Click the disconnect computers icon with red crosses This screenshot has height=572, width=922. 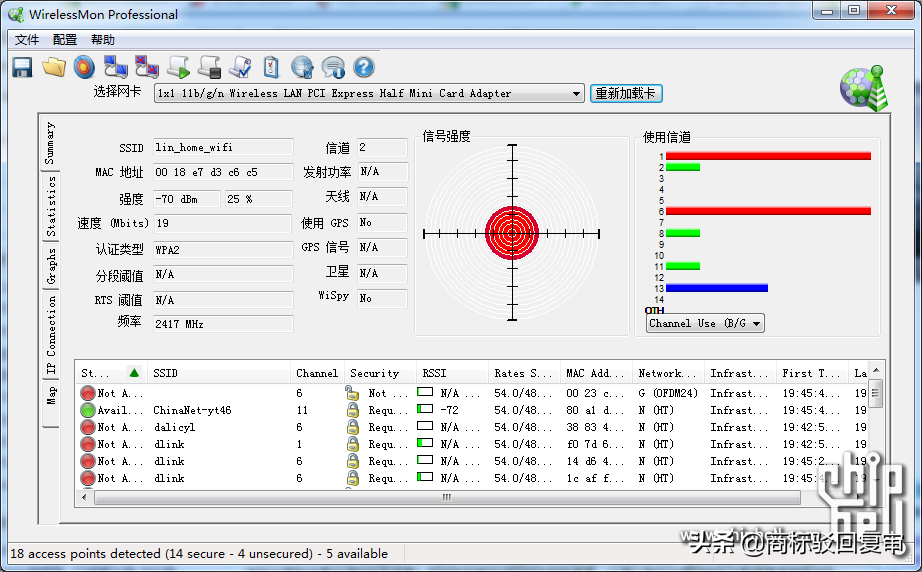click(x=146, y=68)
